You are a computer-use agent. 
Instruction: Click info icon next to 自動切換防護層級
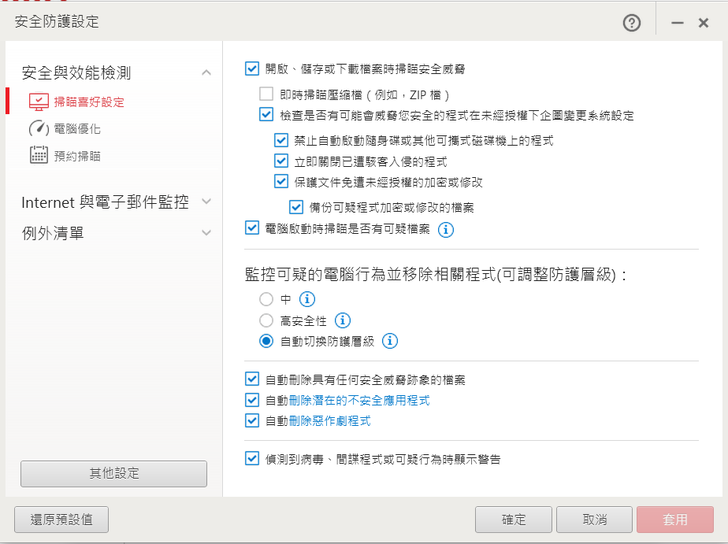click(x=390, y=341)
